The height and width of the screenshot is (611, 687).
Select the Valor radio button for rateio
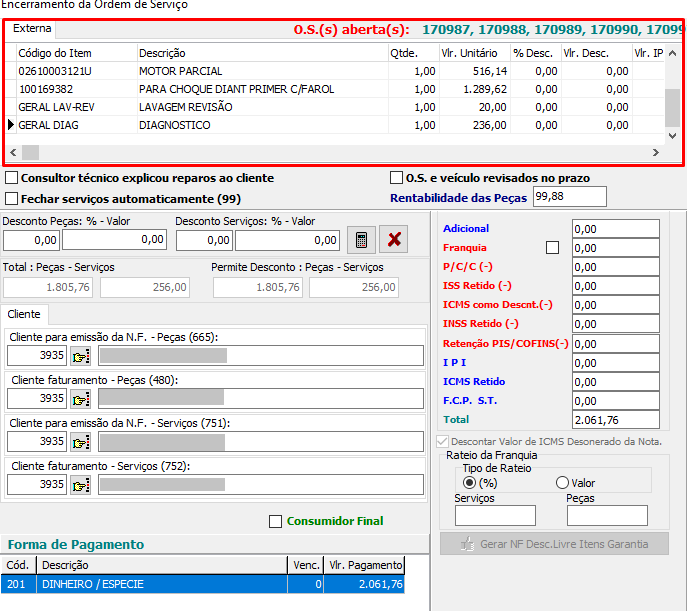(562, 483)
